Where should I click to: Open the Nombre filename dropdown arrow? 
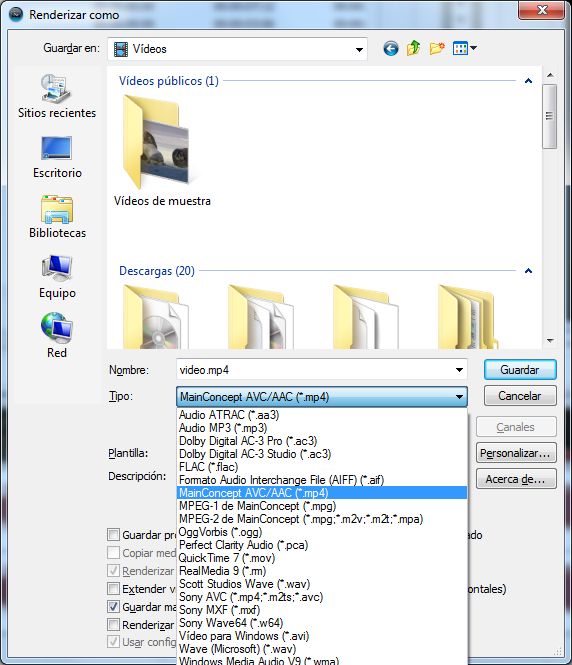[459, 370]
